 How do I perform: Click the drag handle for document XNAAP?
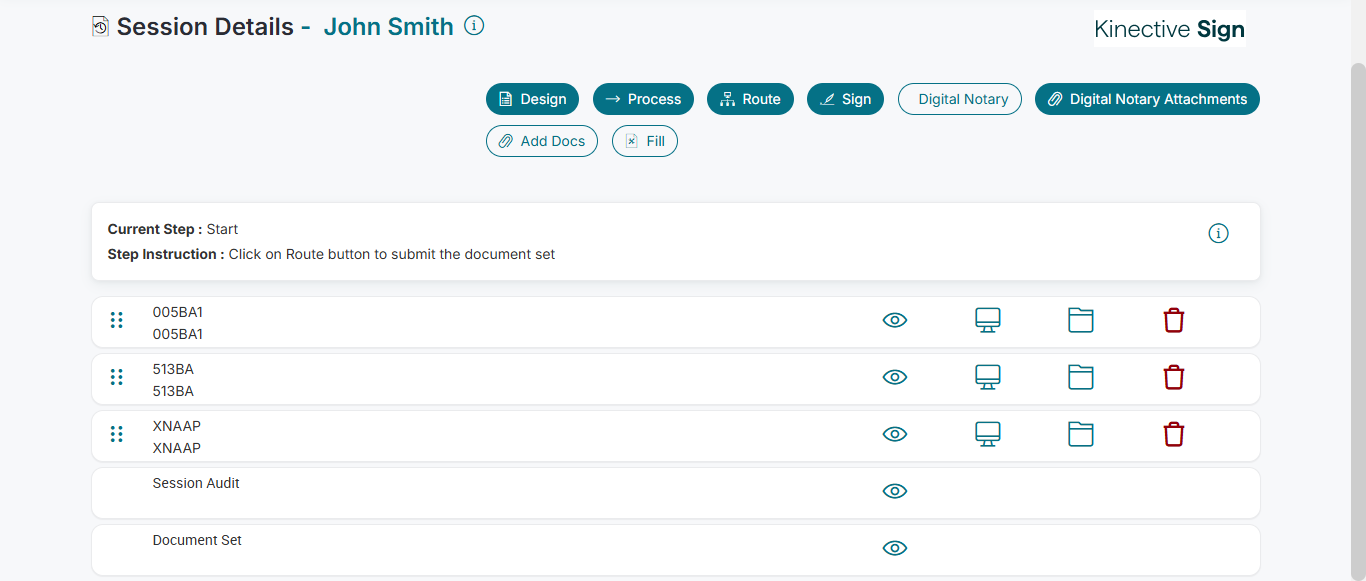point(116,434)
